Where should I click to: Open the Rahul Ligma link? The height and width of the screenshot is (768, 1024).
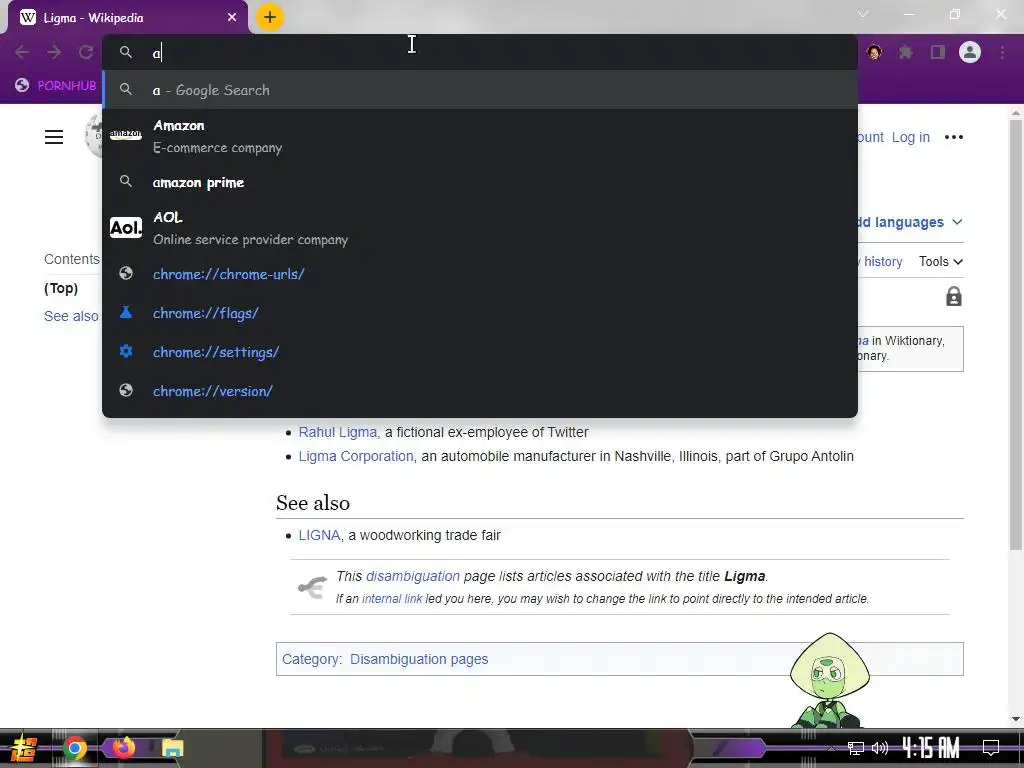pos(338,432)
